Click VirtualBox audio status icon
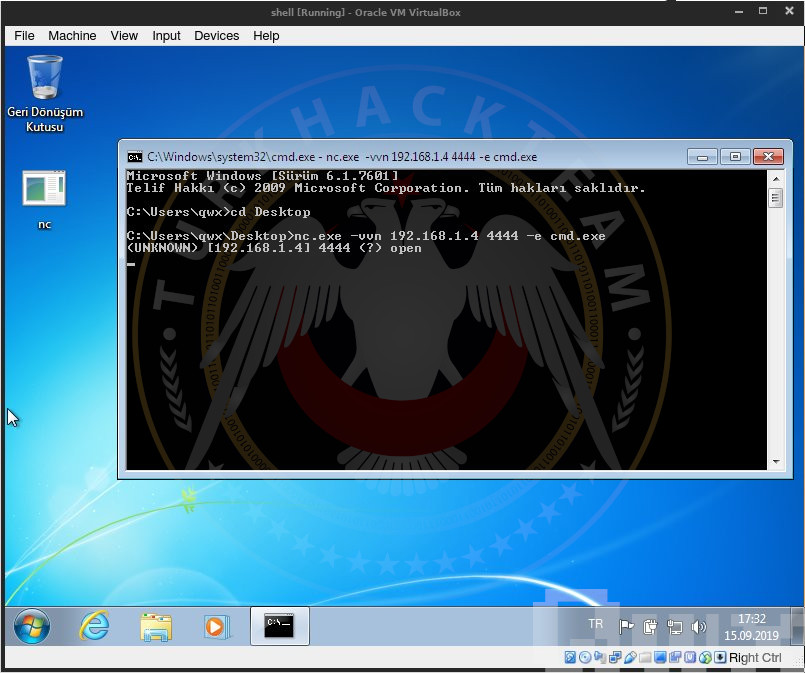The image size is (805, 673). point(600,657)
